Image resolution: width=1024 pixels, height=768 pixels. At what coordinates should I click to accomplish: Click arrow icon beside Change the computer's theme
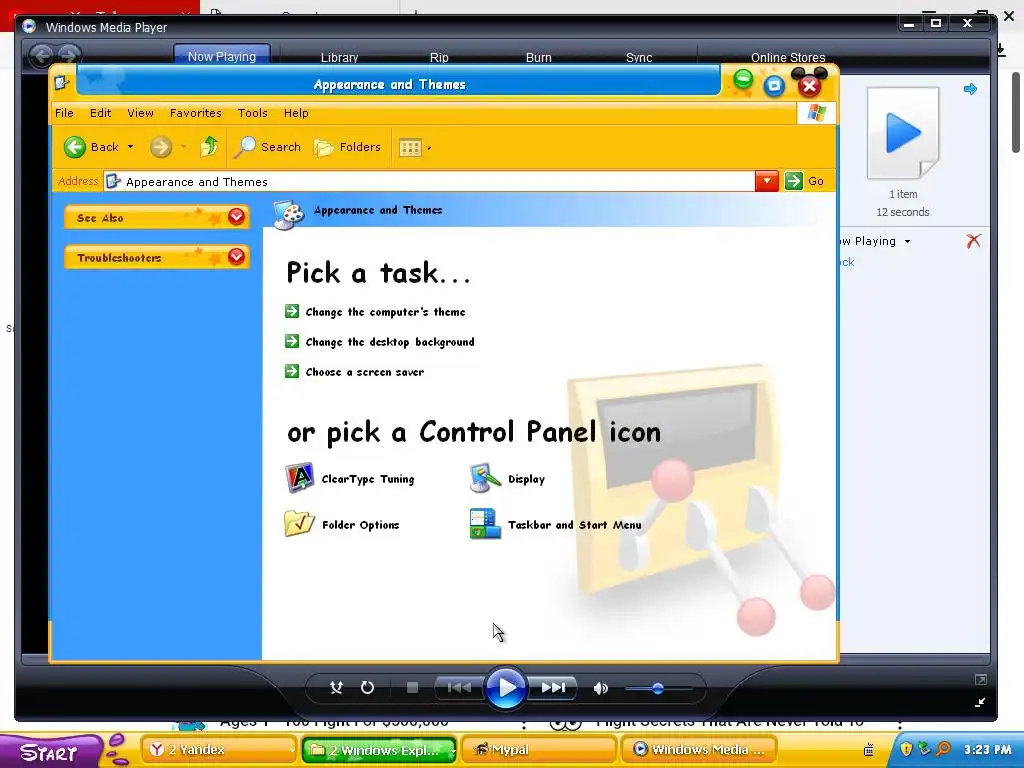(292, 312)
